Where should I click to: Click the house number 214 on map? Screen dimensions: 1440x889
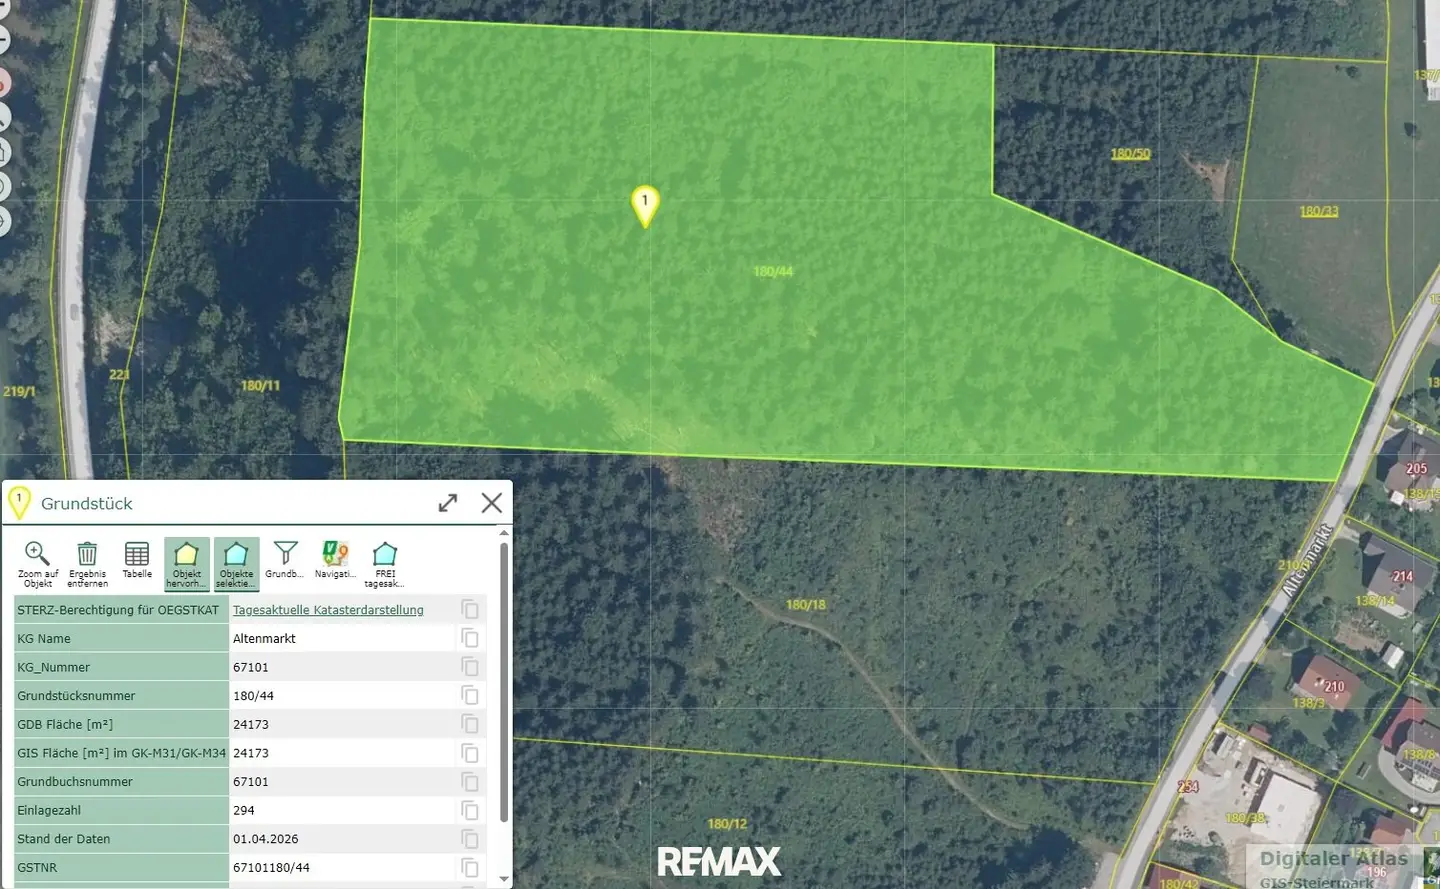1403,576
